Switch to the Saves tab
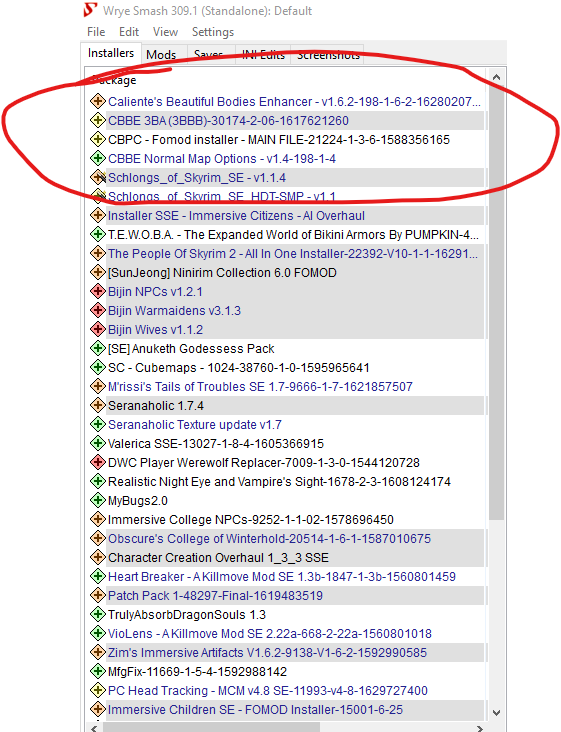The height and width of the screenshot is (732, 561). click(209, 54)
